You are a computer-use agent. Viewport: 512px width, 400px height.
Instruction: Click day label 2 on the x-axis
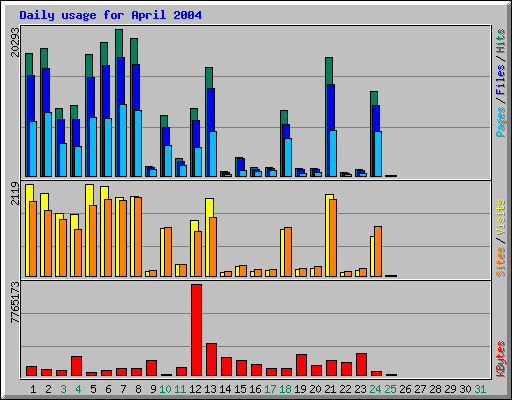click(48, 389)
